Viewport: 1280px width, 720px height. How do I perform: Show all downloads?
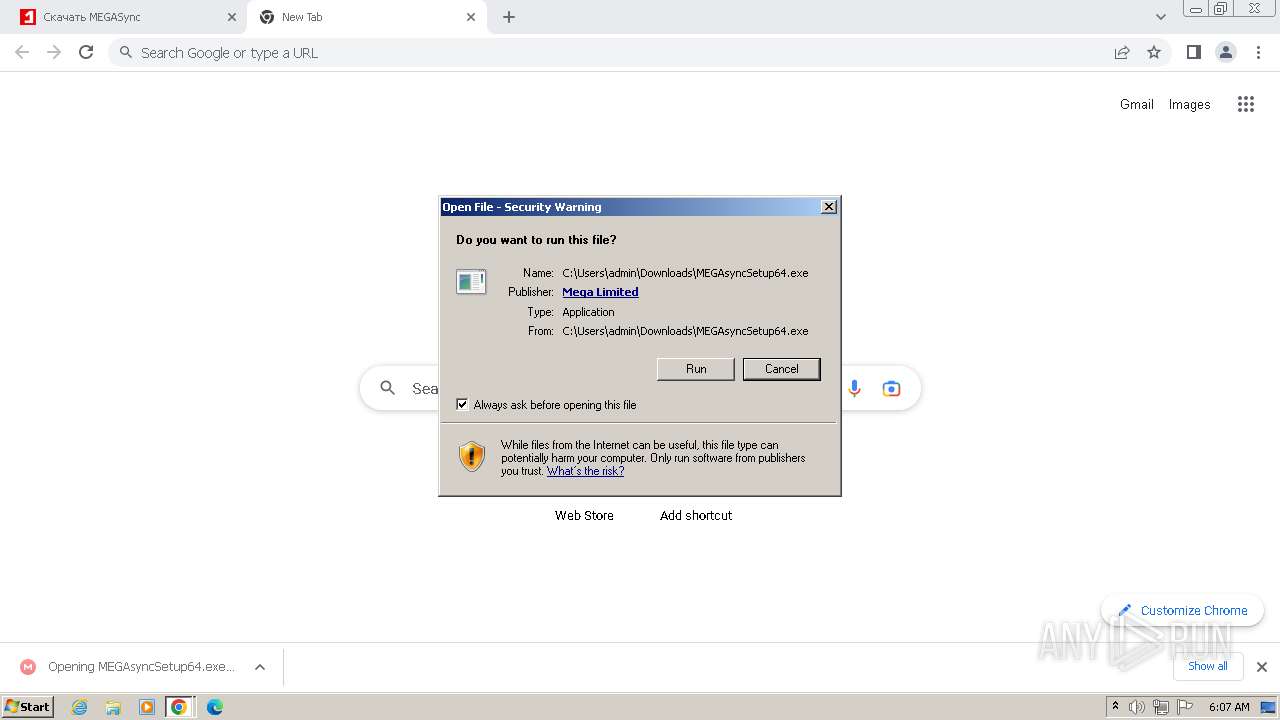(1208, 666)
